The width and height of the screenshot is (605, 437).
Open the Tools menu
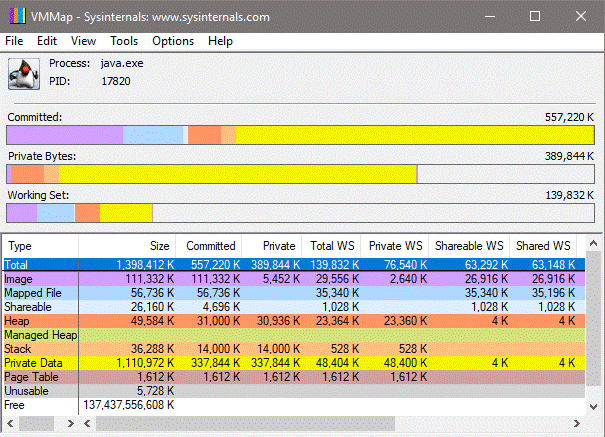coord(124,41)
